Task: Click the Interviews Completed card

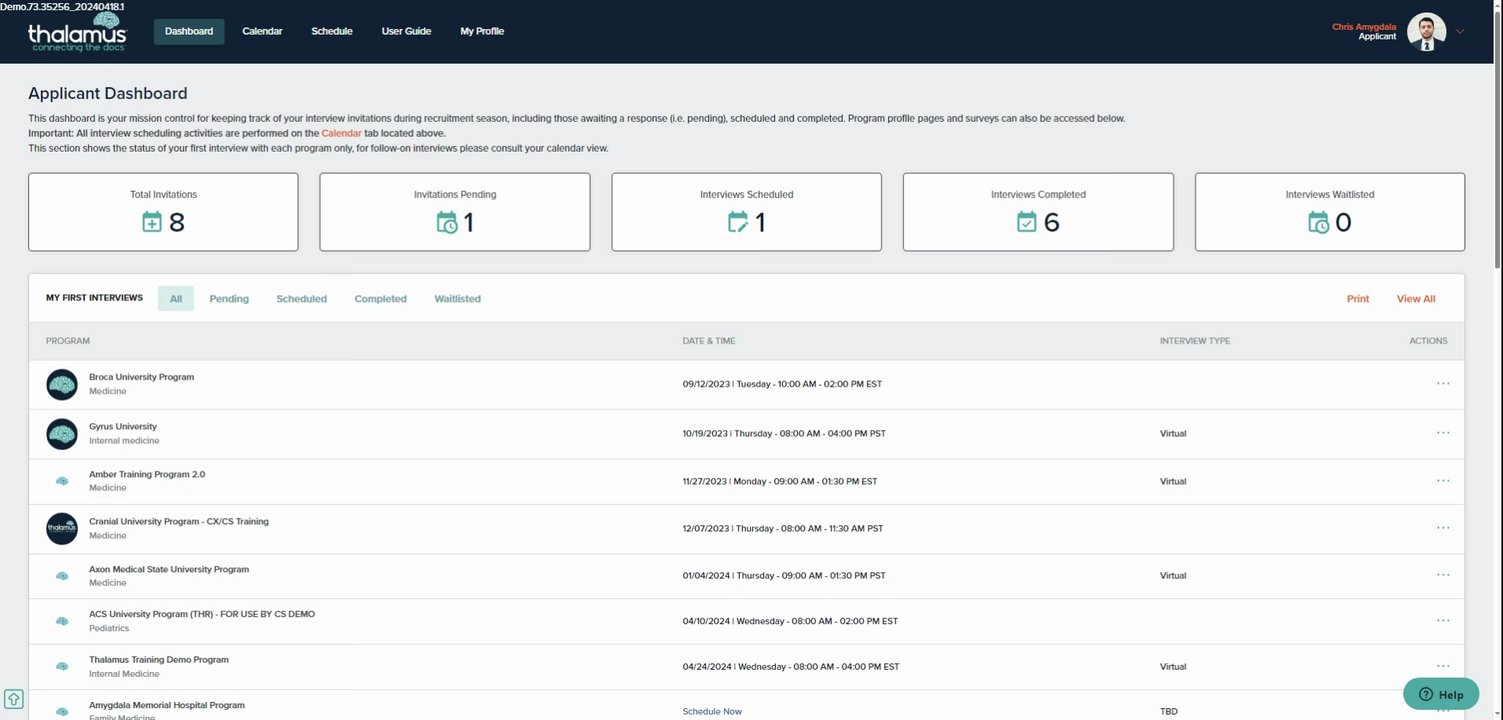Action: 1038,212
